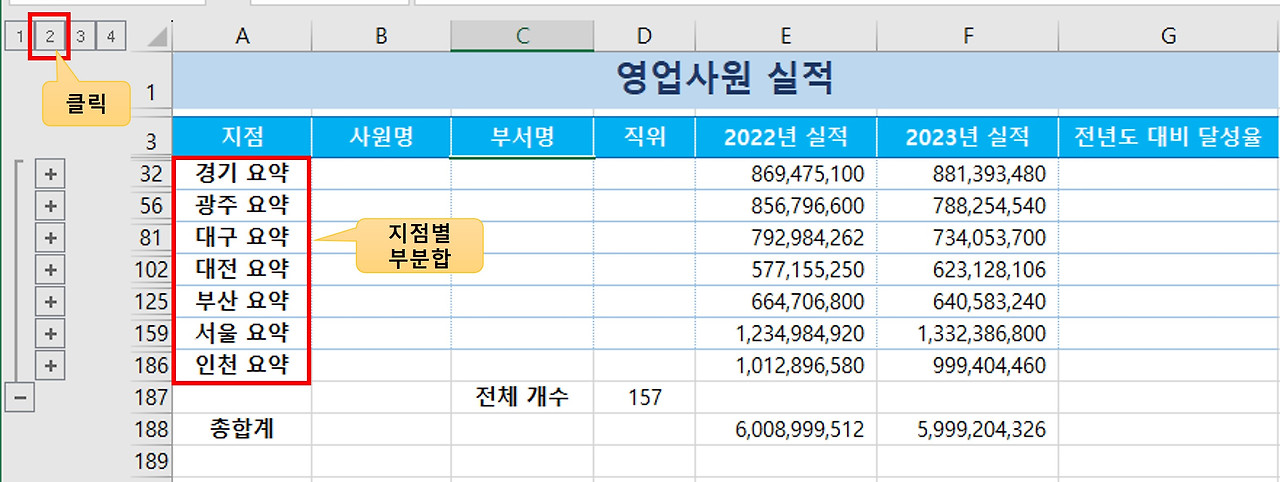Show outline level 1
The width and height of the screenshot is (1280, 482).
(18, 37)
